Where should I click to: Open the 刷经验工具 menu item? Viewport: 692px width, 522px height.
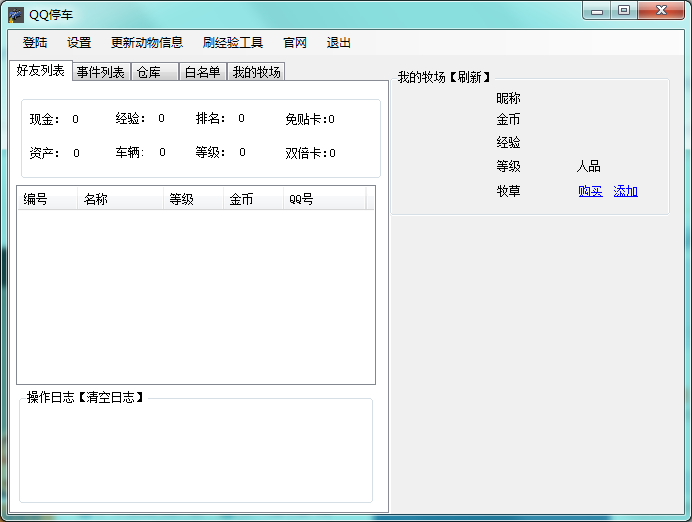[x=232, y=43]
